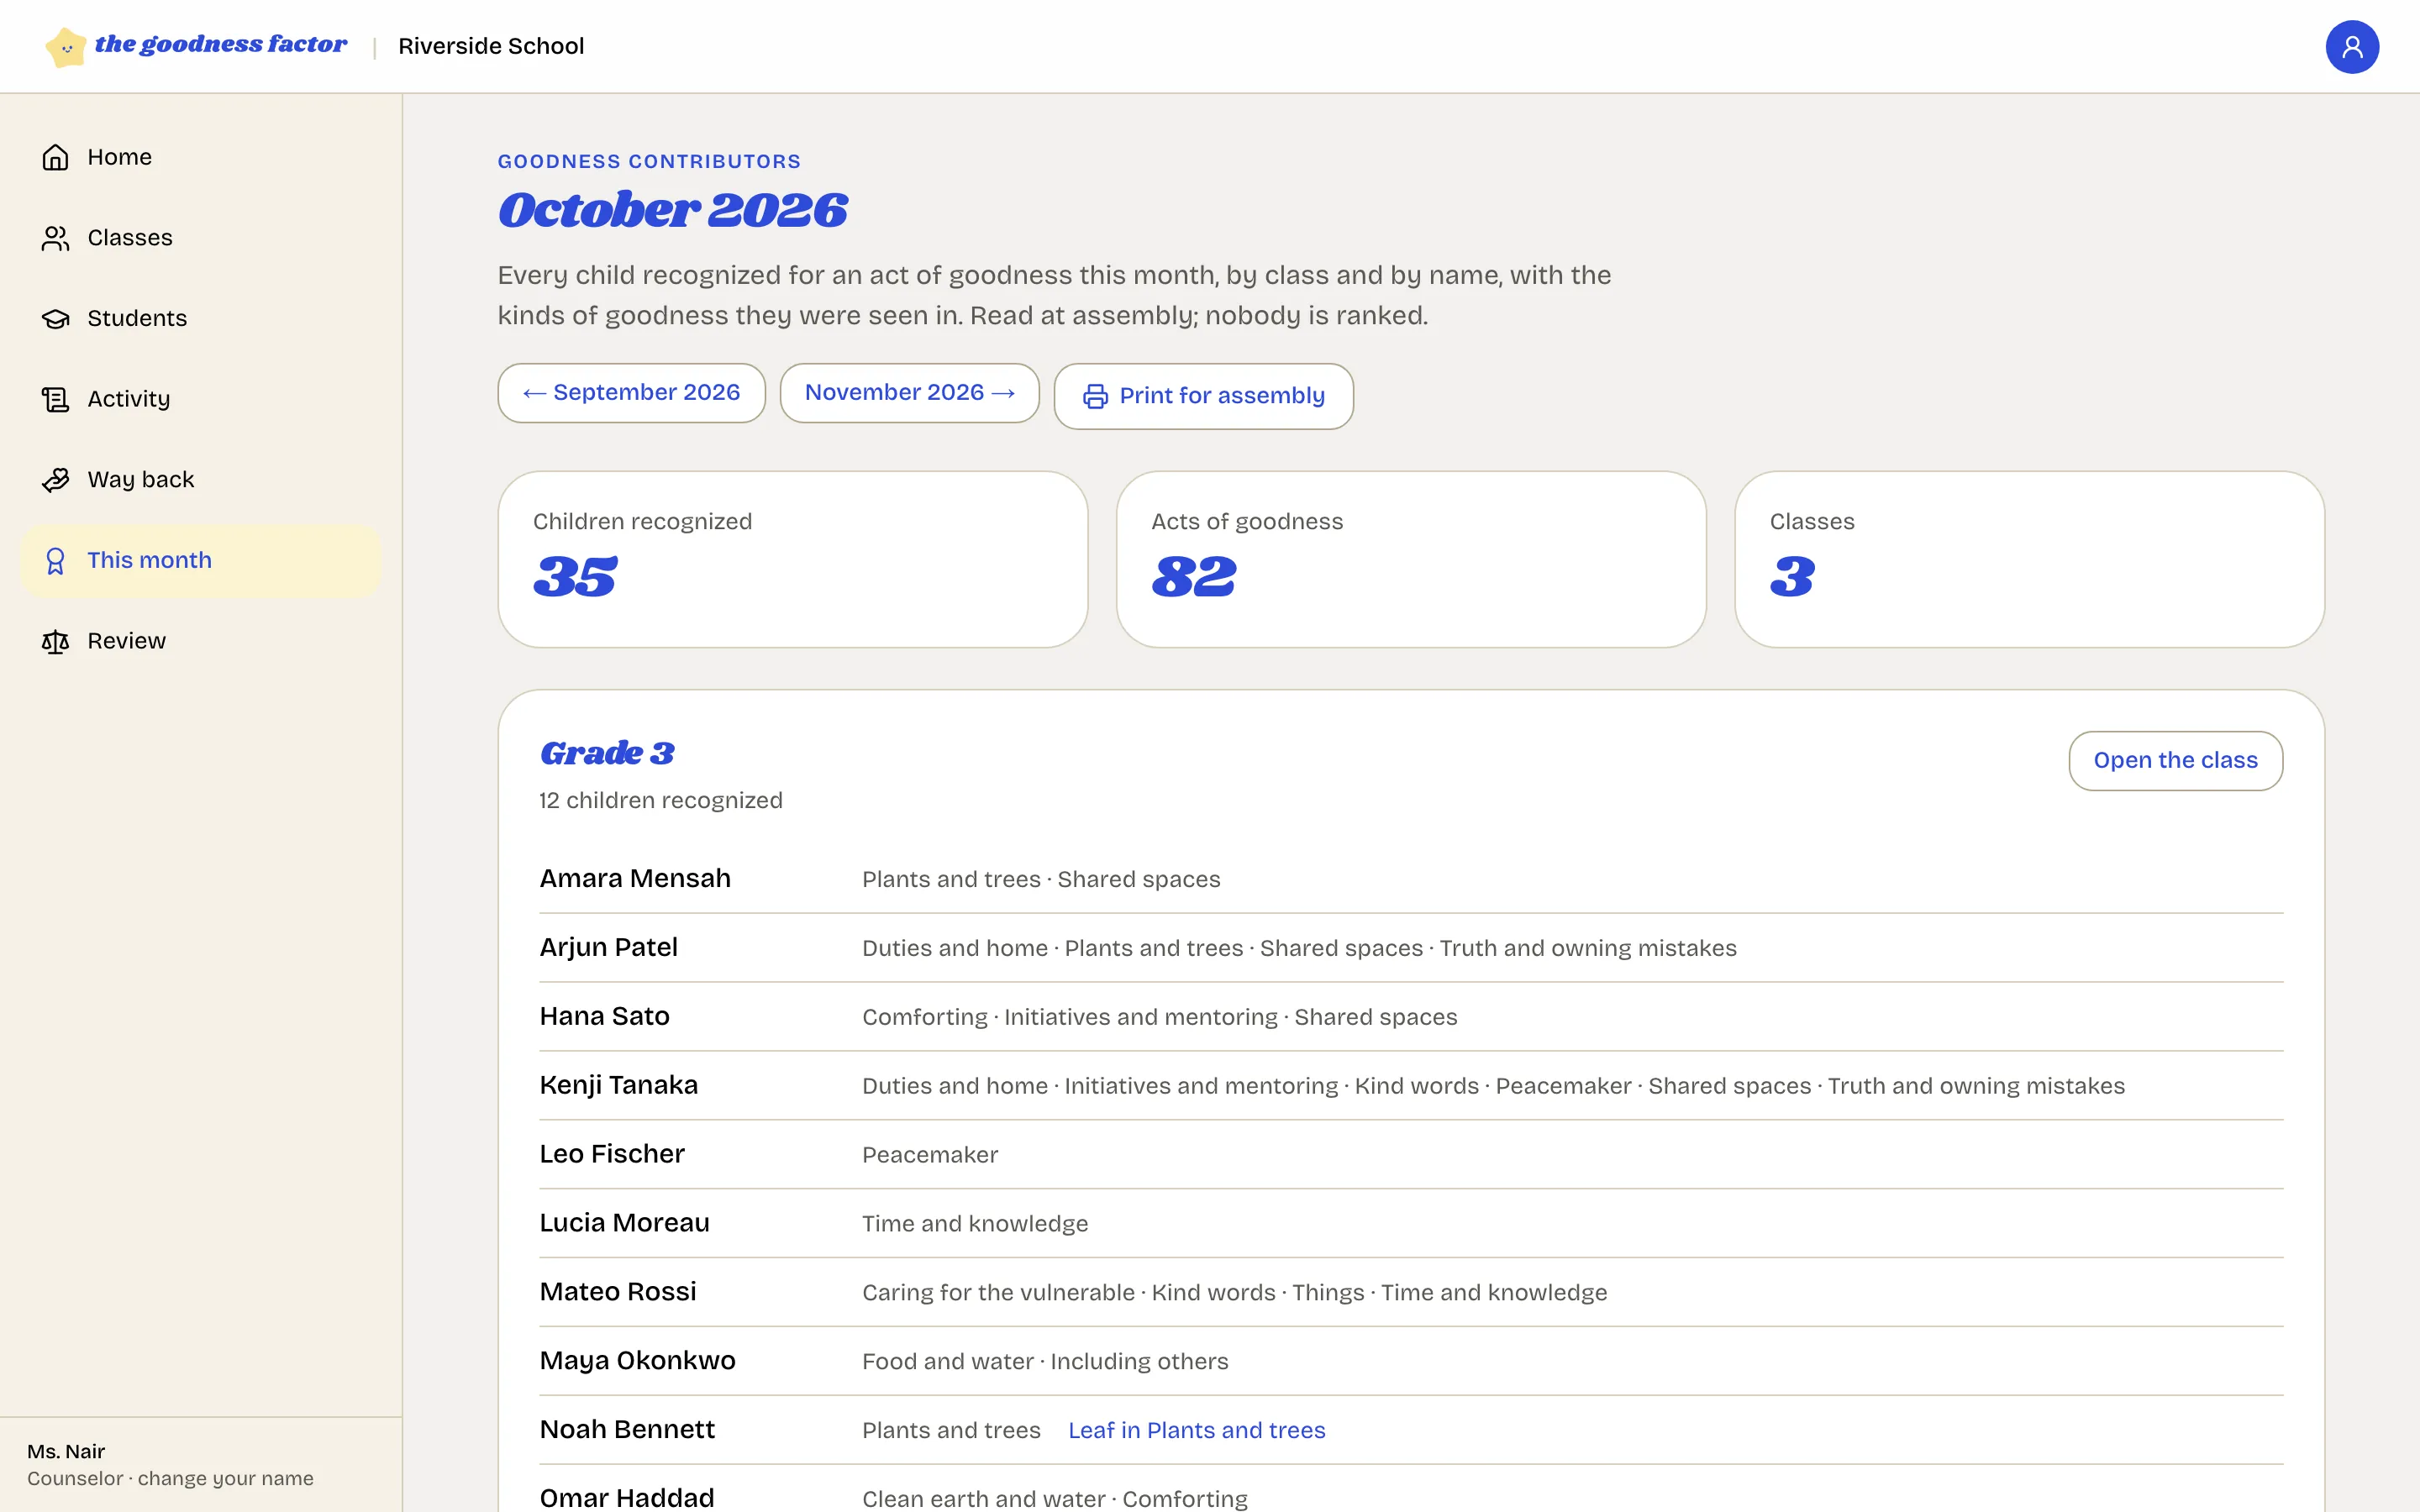
Task: Click the Home house icon in the sidebar
Action: tap(55, 157)
